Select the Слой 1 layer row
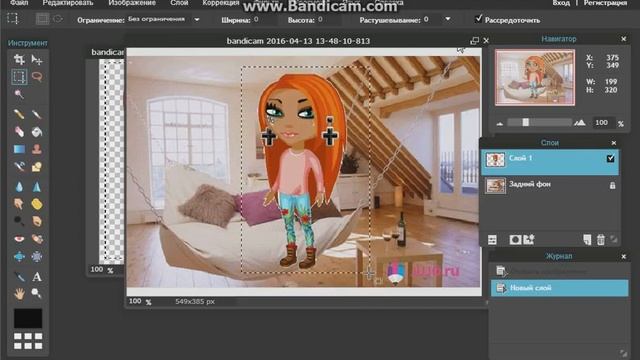 (x=549, y=162)
